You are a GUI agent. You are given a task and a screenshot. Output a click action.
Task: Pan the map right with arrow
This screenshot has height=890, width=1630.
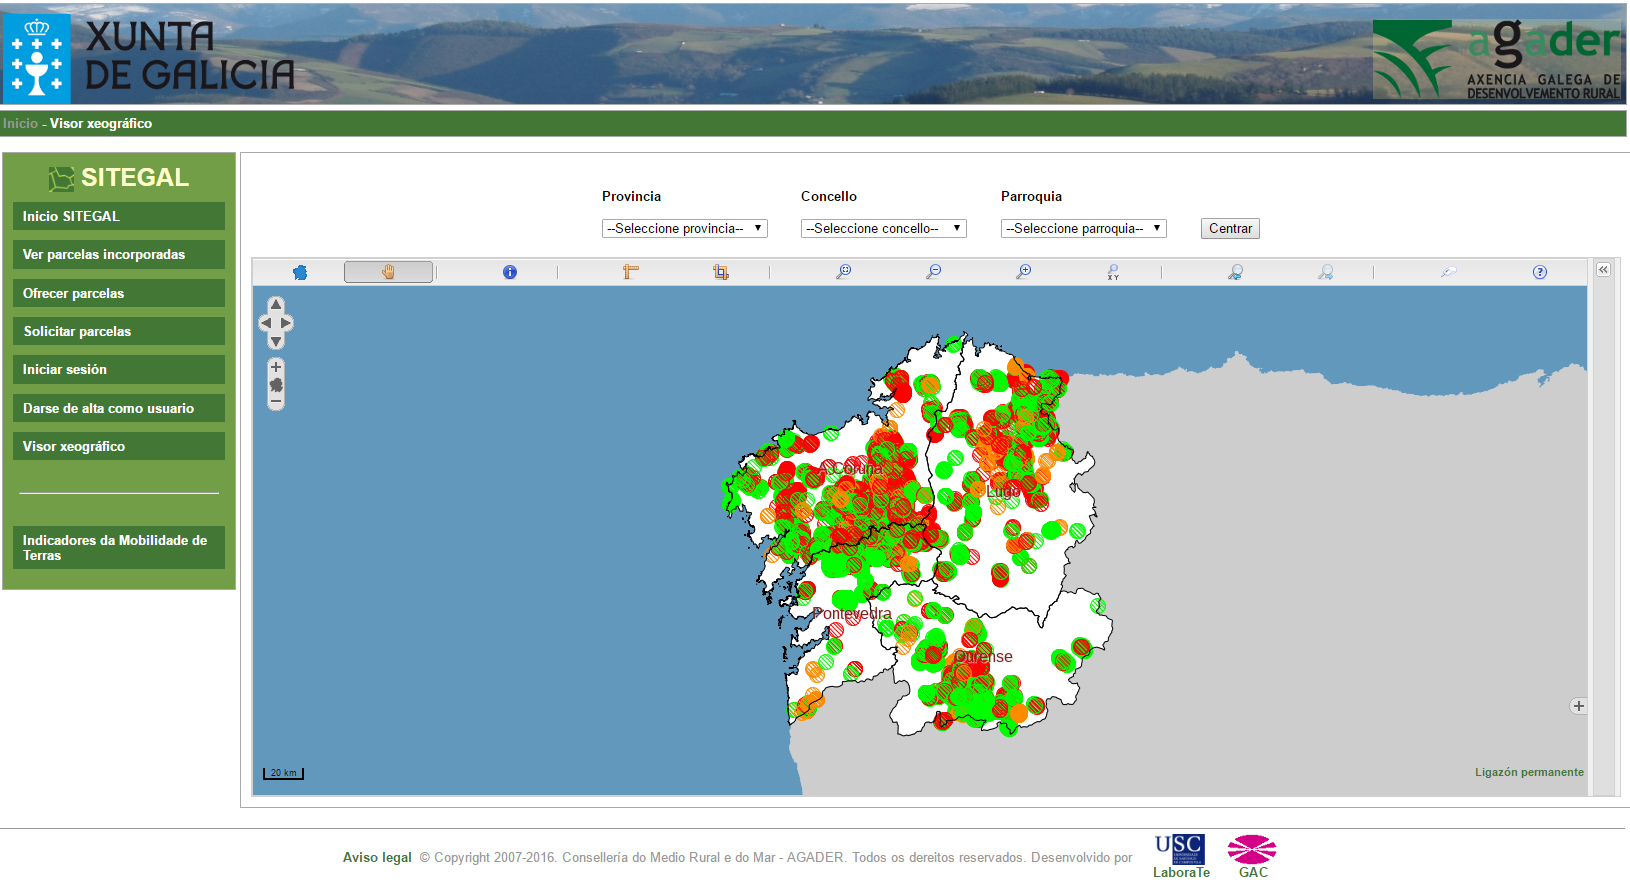coord(288,323)
